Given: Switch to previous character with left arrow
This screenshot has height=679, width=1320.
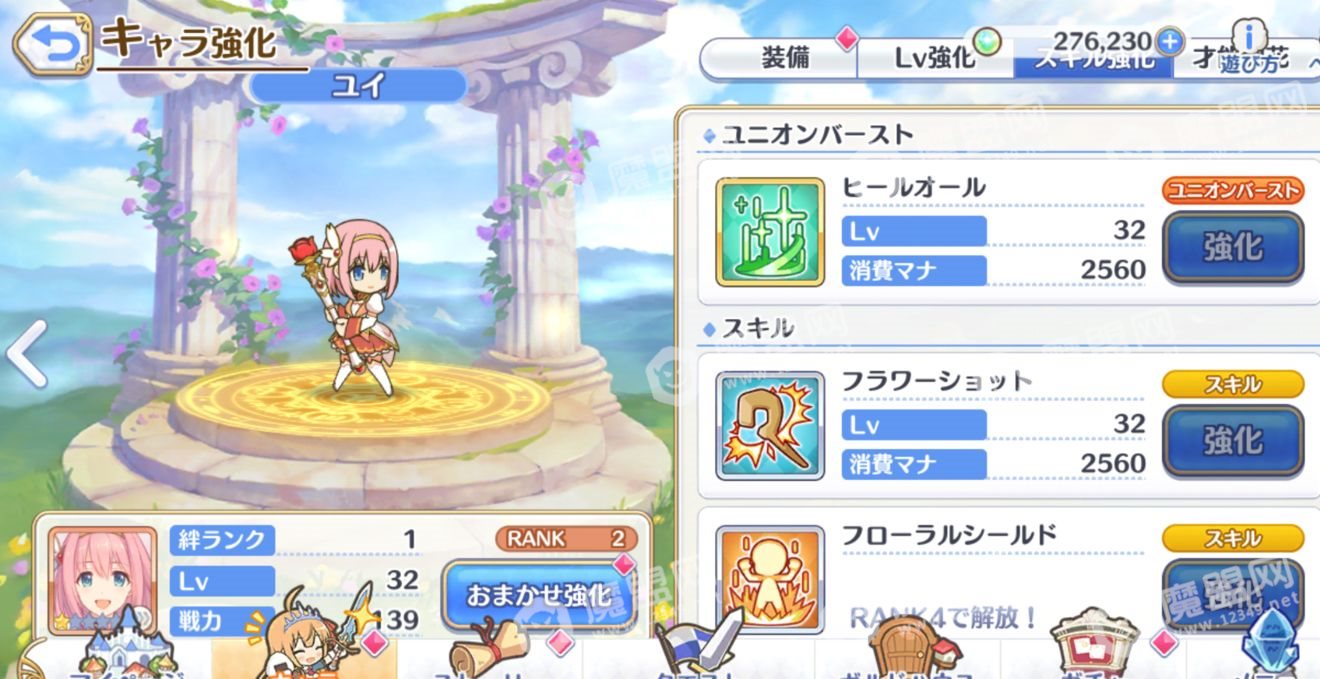Looking at the screenshot, I should [x=25, y=353].
